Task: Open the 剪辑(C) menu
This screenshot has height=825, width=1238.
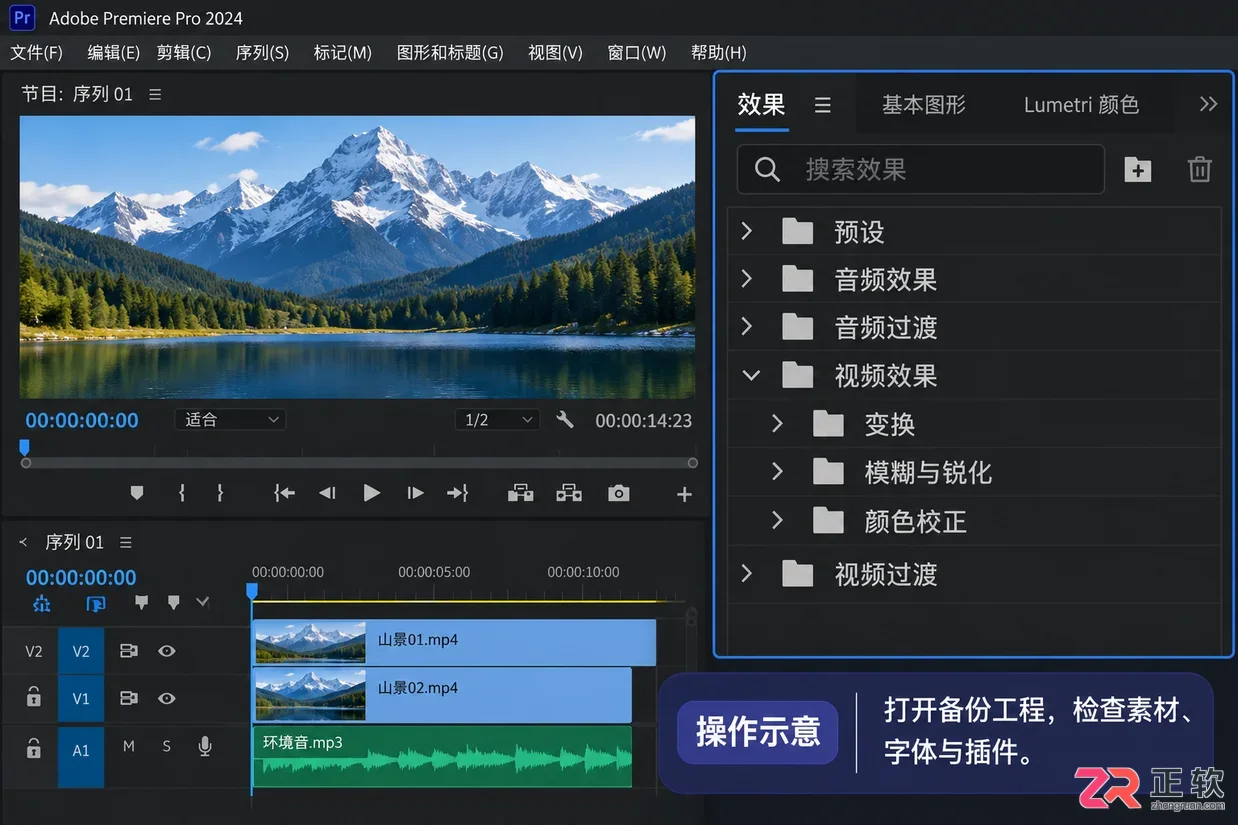Action: tap(184, 53)
